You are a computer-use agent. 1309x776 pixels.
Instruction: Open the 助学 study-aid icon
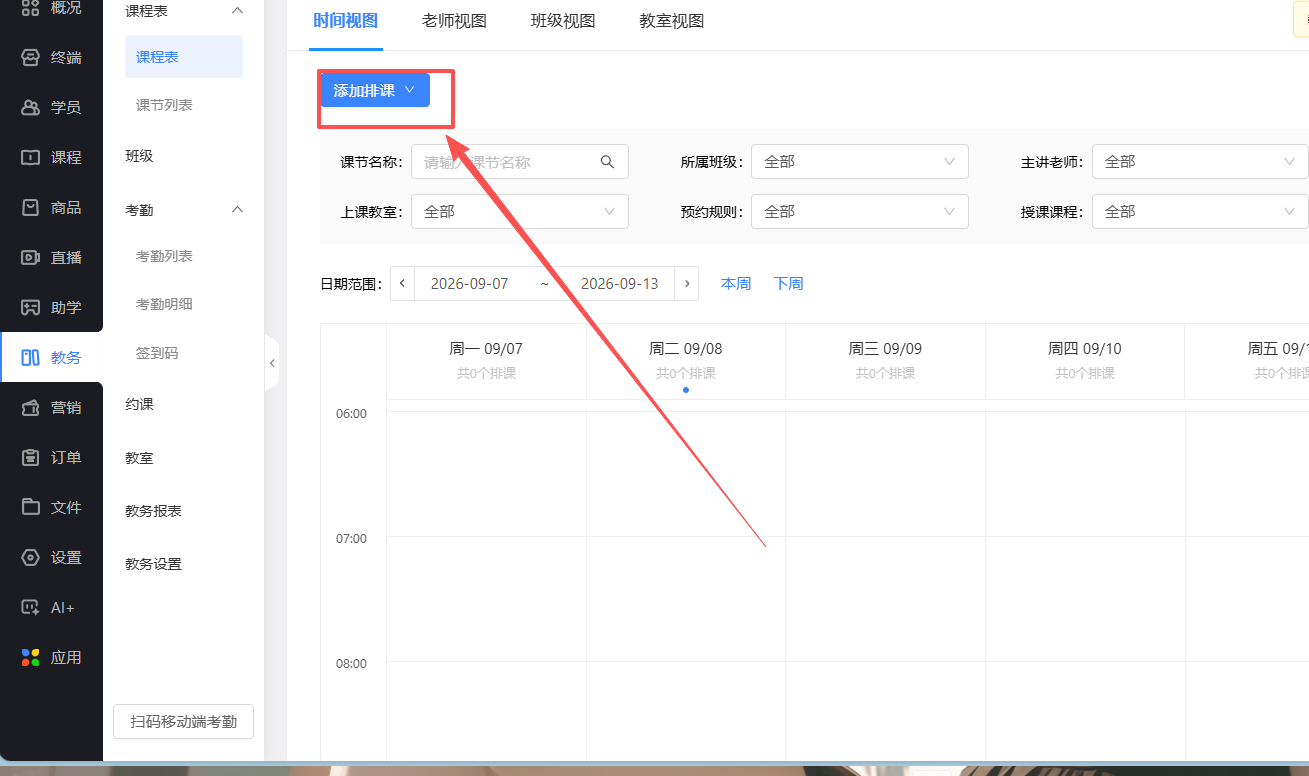coord(31,307)
